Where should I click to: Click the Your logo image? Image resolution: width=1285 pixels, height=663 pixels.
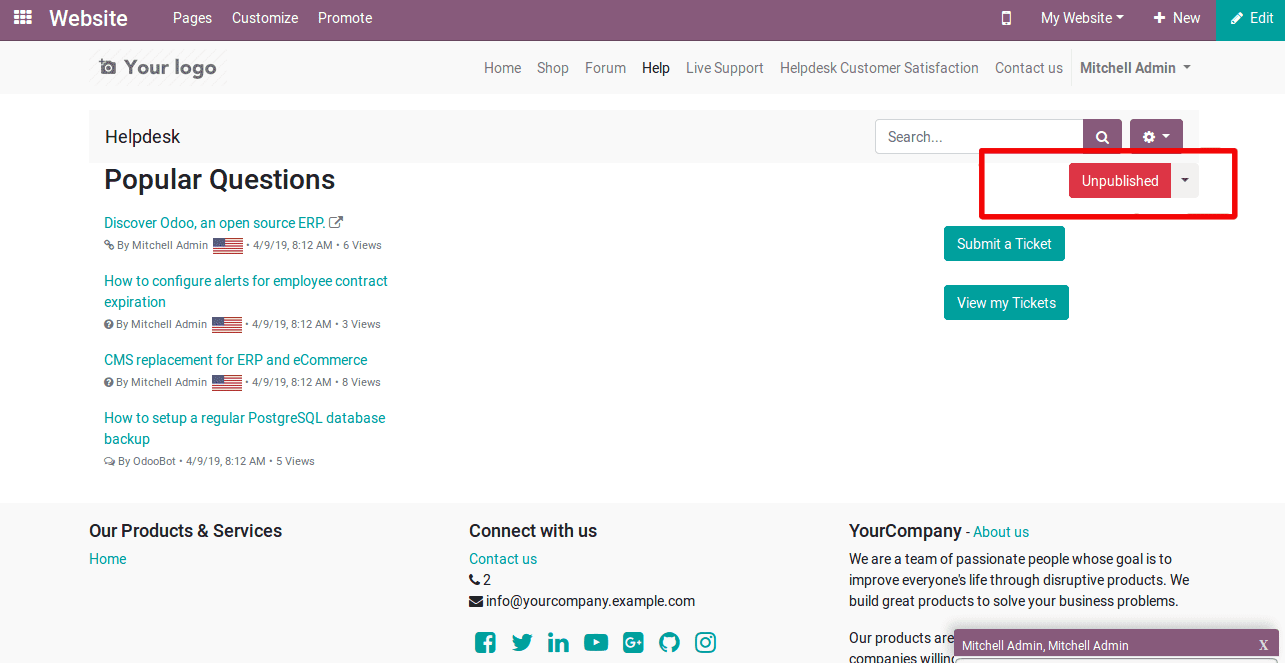pyautogui.click(x=158, y=67)
